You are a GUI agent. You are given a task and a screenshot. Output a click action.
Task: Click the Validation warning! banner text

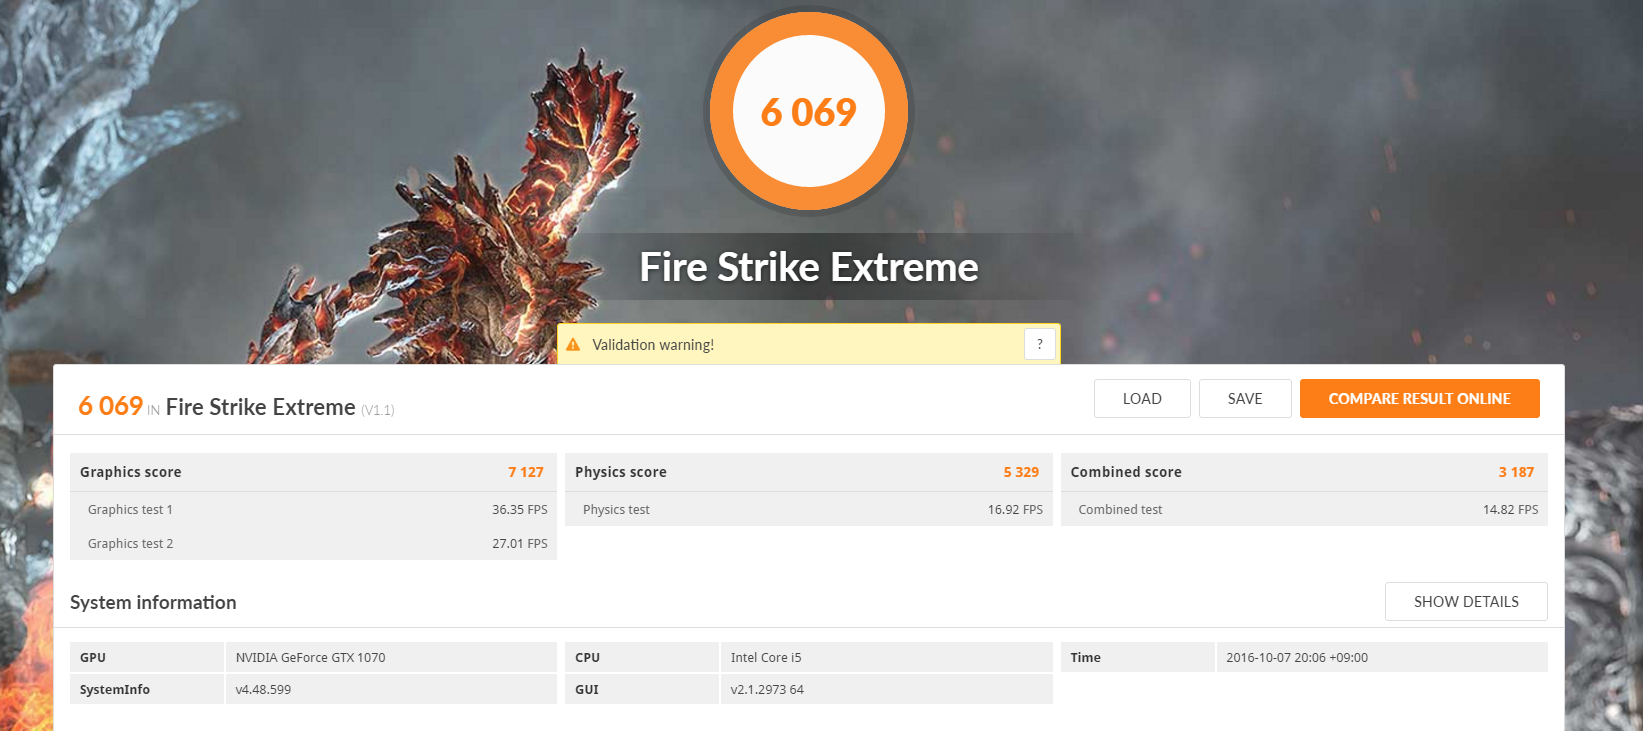(x=653, y=345)
